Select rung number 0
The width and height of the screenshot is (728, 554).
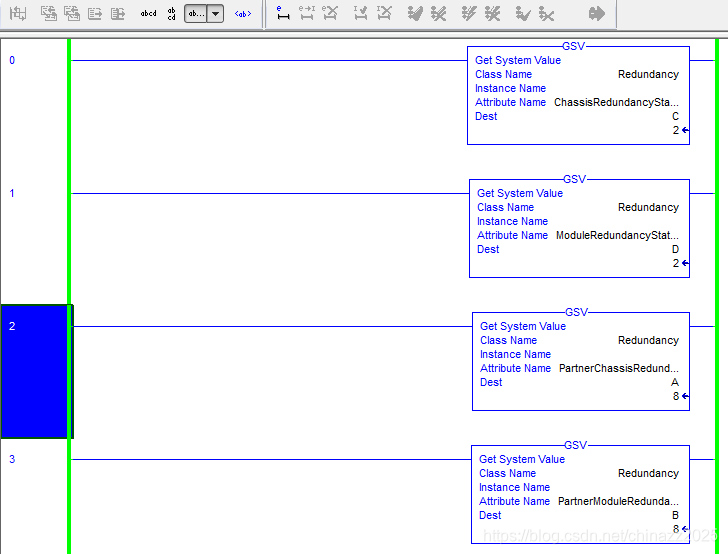tap(12, 60)
